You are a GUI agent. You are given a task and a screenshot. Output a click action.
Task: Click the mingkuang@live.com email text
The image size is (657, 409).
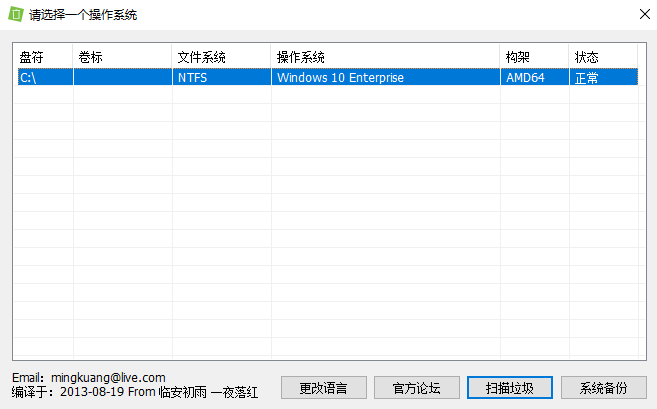tap(108, 378)
